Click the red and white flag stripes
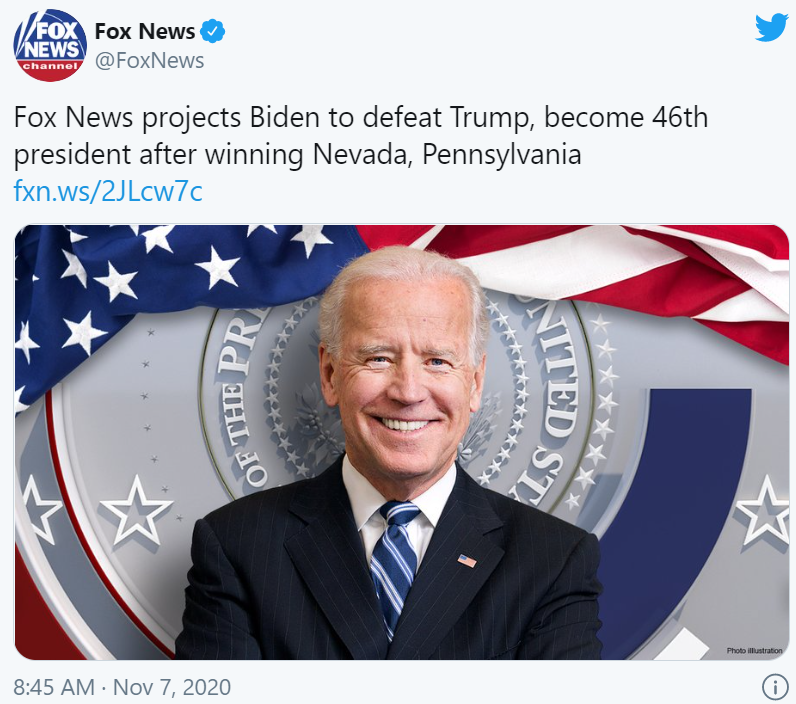The height and width of the screenshot is (704, 796). [635, 279]
